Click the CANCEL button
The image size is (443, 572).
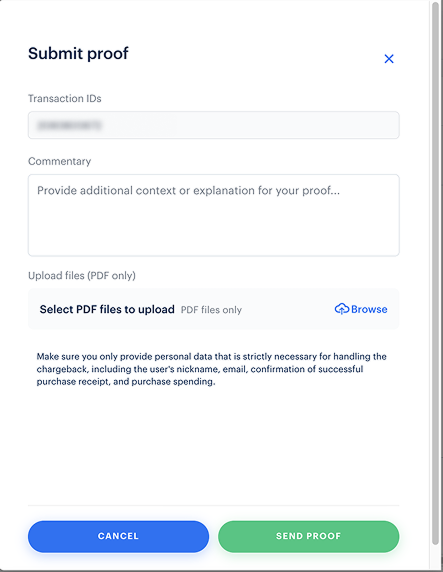pos(118,536)
